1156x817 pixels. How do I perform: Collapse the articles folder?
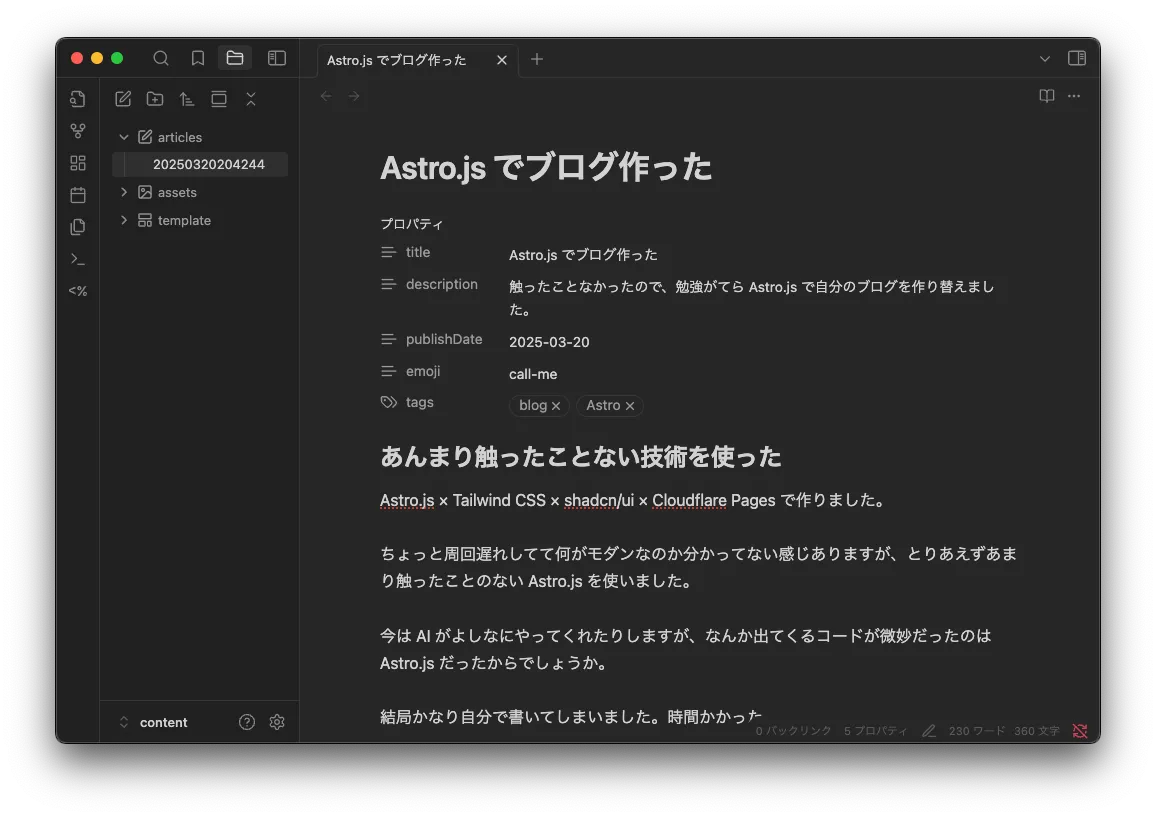(x=124, y=137)
